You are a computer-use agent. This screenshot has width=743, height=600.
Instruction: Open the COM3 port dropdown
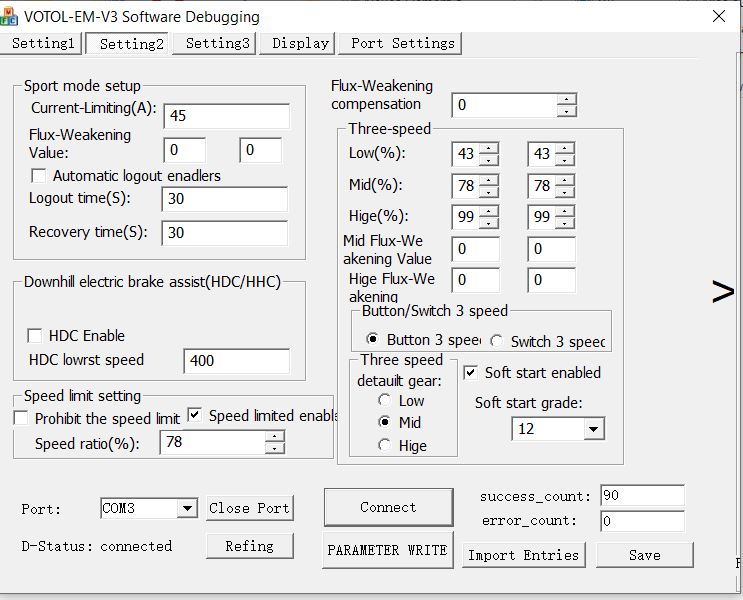click(x=186, y=509)
